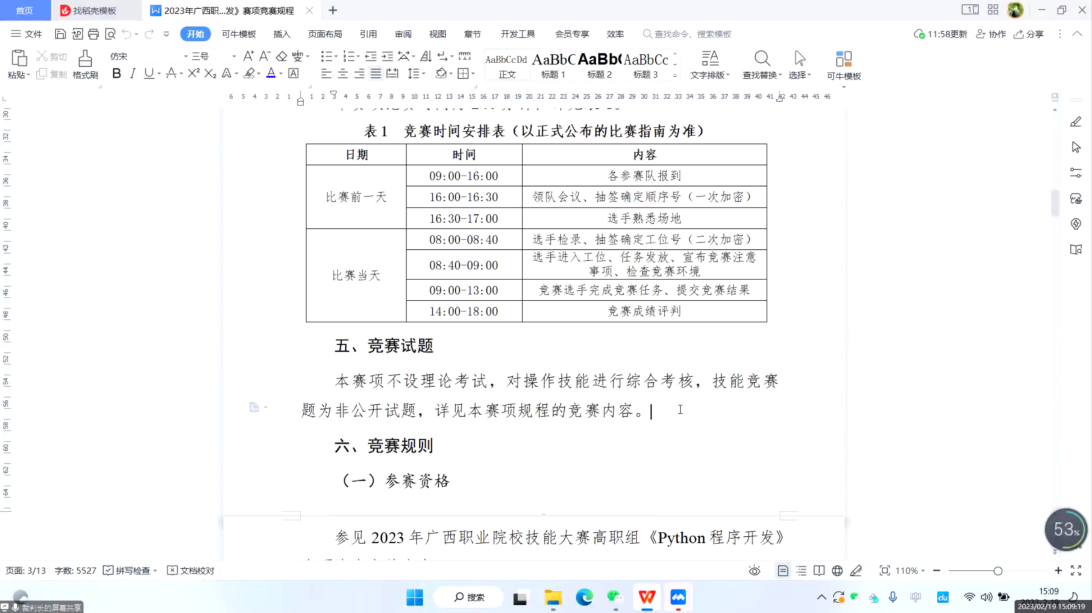Switch to web layout globe icon
The image size is (1092, 613).
[x=837, y=571]
